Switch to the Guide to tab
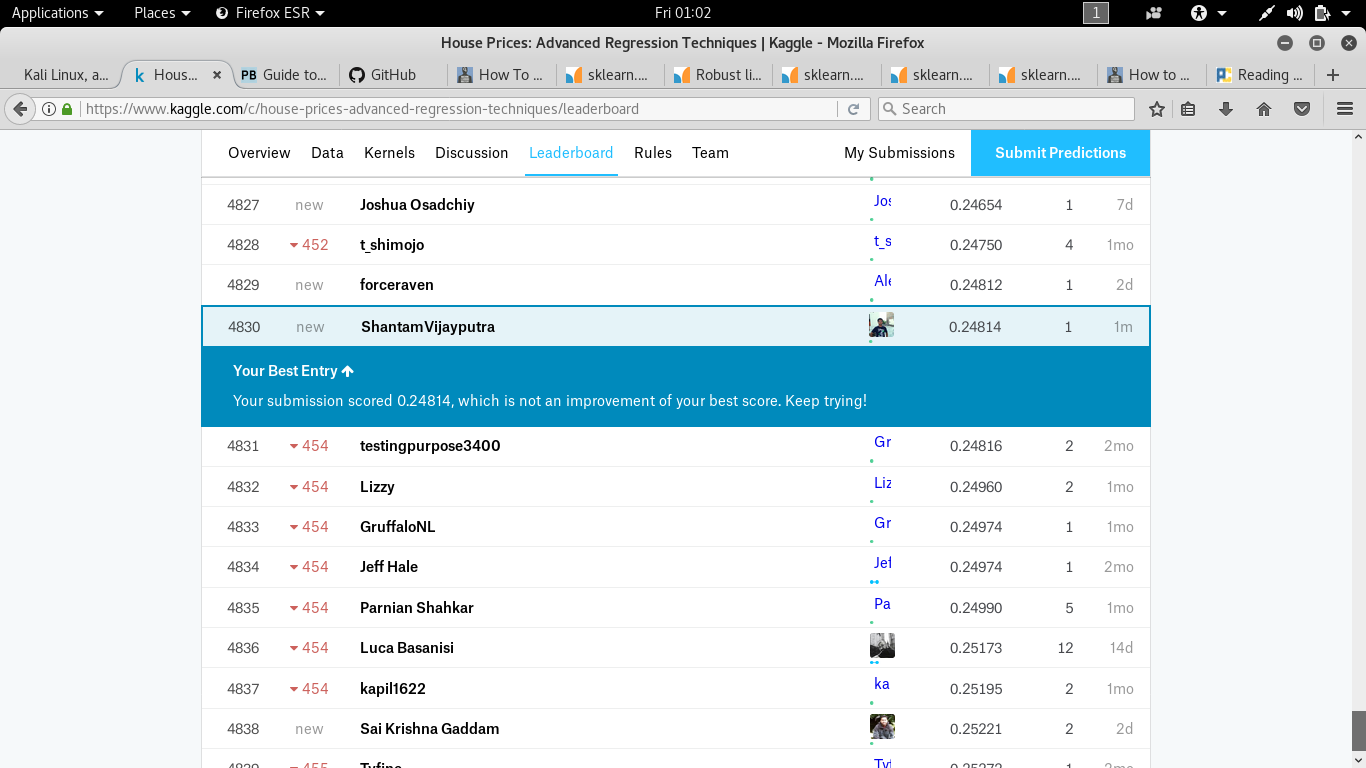Viewport: 1366px width, 768px height. click(284, 75)
